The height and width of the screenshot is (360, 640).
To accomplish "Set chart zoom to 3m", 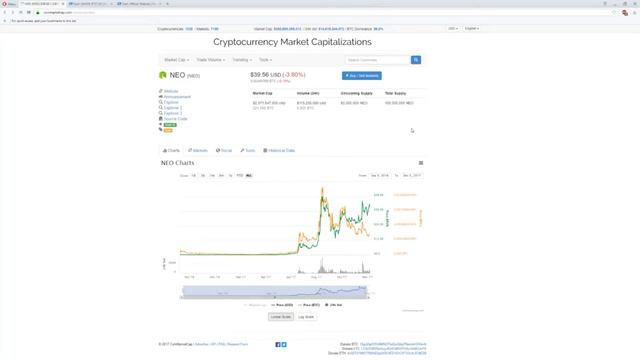I will tap(221, 176).
